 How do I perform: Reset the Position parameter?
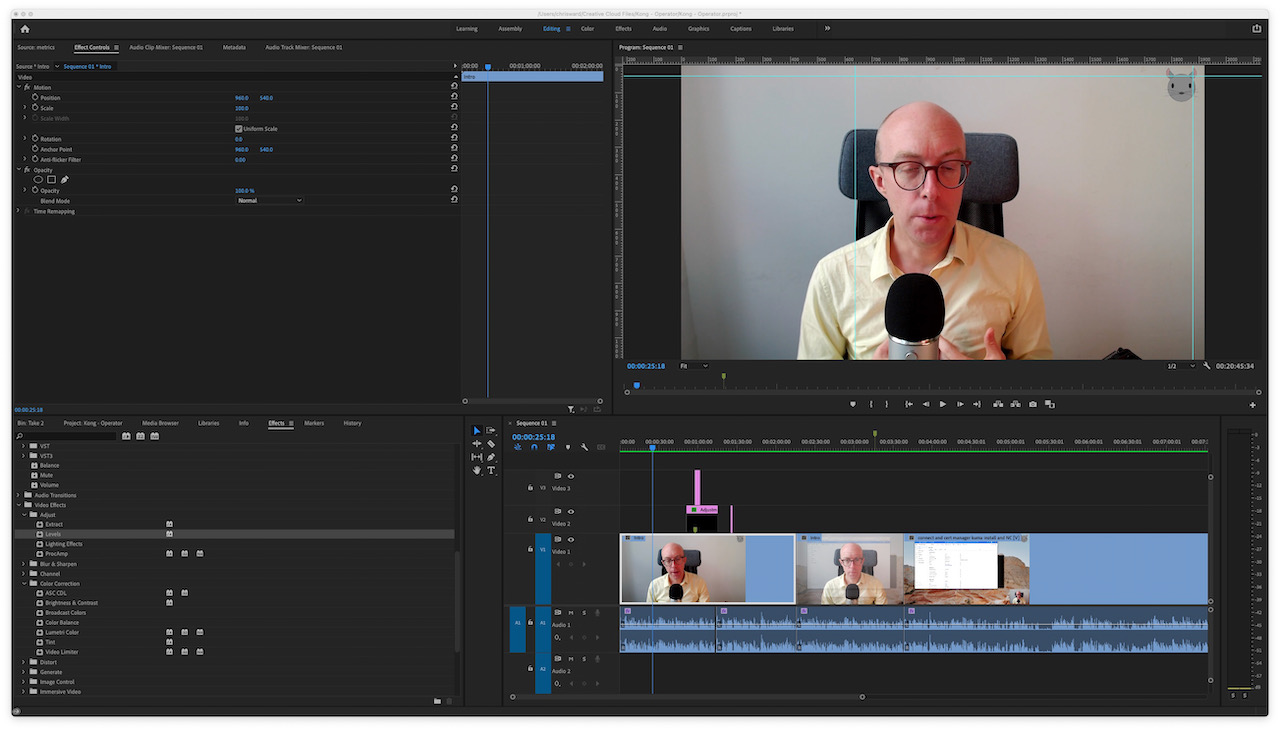click(x=454, y=98)
